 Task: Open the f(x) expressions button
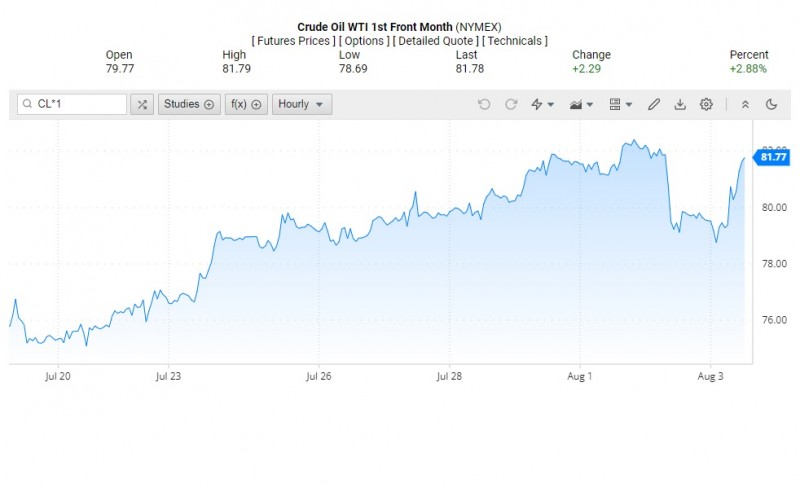244,104
